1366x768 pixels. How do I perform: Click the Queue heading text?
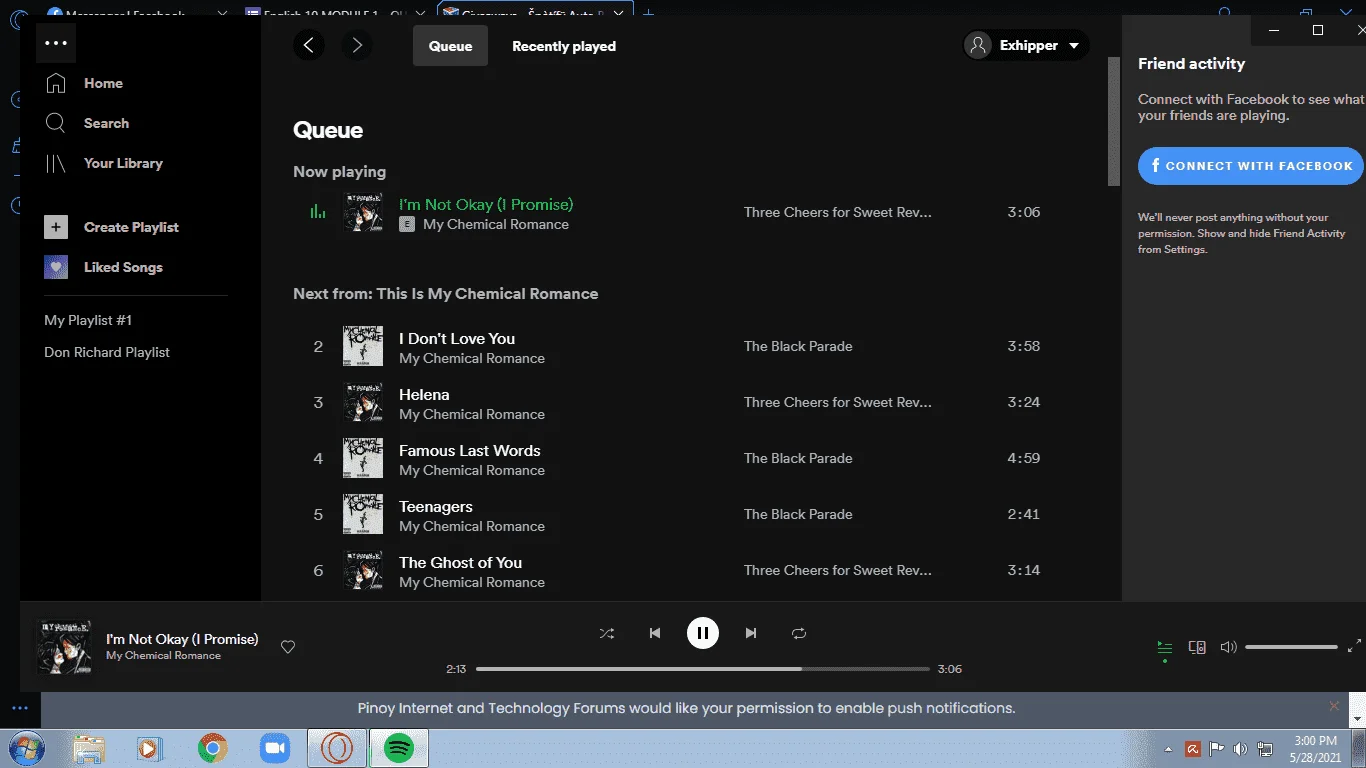coord(328,130)
